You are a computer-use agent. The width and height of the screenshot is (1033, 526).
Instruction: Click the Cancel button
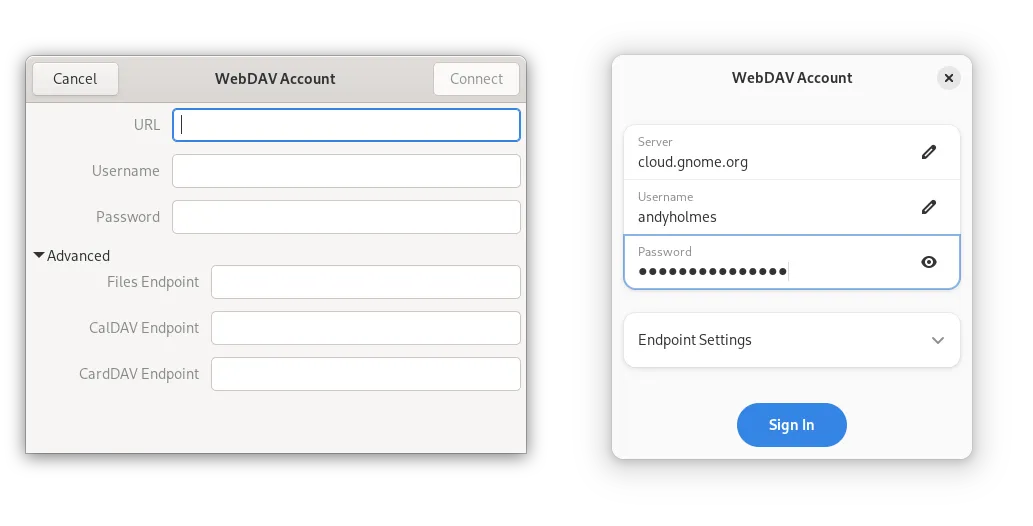[75, 79]
